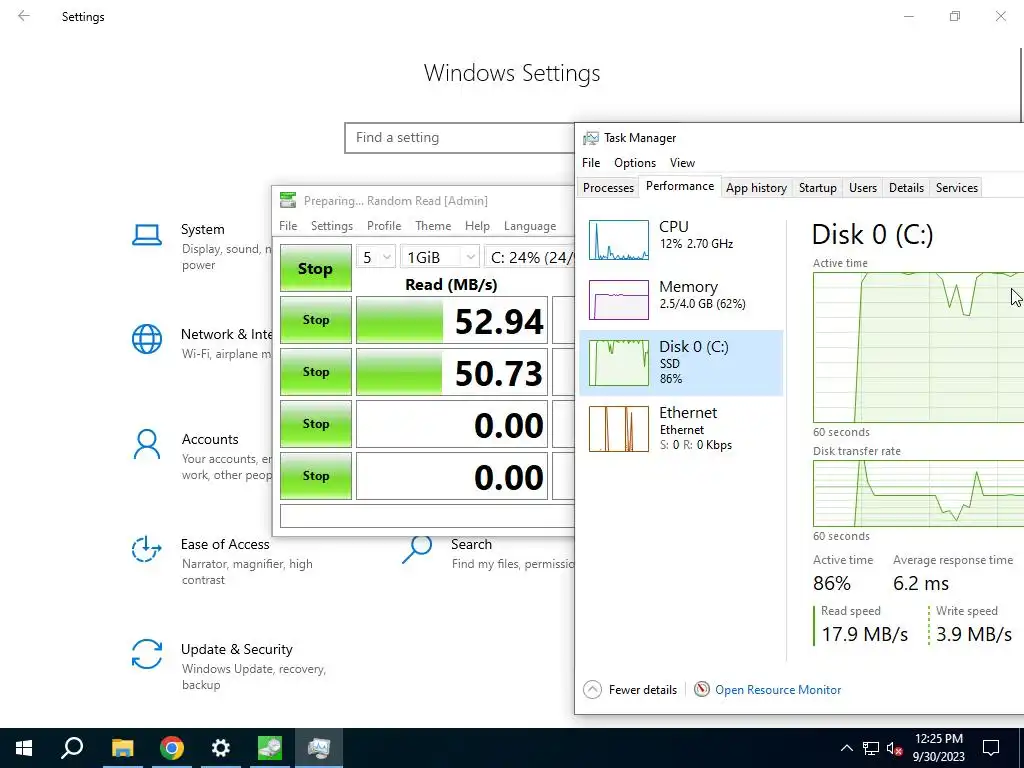This screenshot has width=1024, height=768.
Task: Switch to the Details tab
Action: [x=906, y=187]
